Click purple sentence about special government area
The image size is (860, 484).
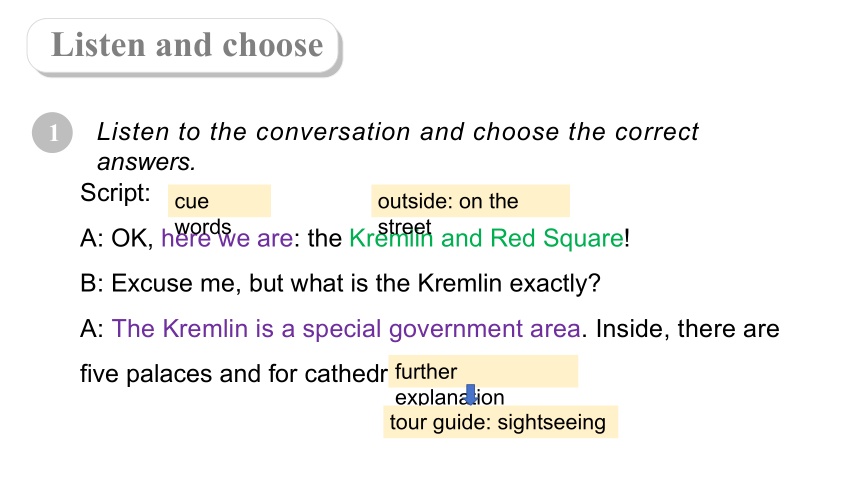(346, 329)
